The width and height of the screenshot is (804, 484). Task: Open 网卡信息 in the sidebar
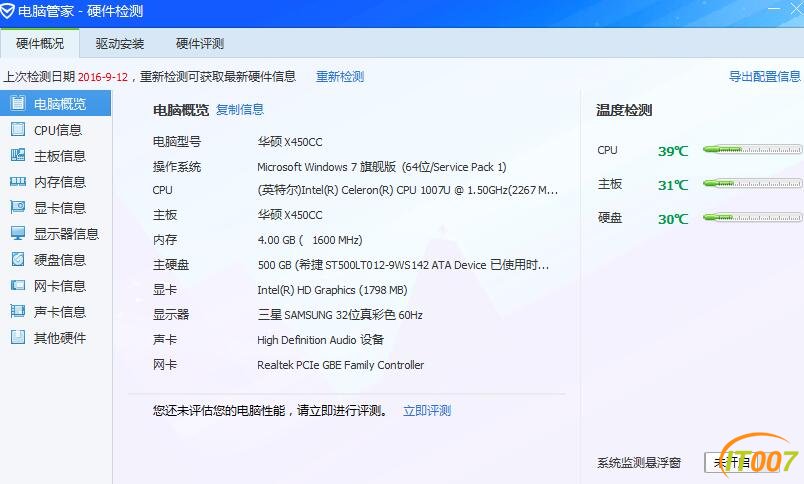click(x=55, y=286)
